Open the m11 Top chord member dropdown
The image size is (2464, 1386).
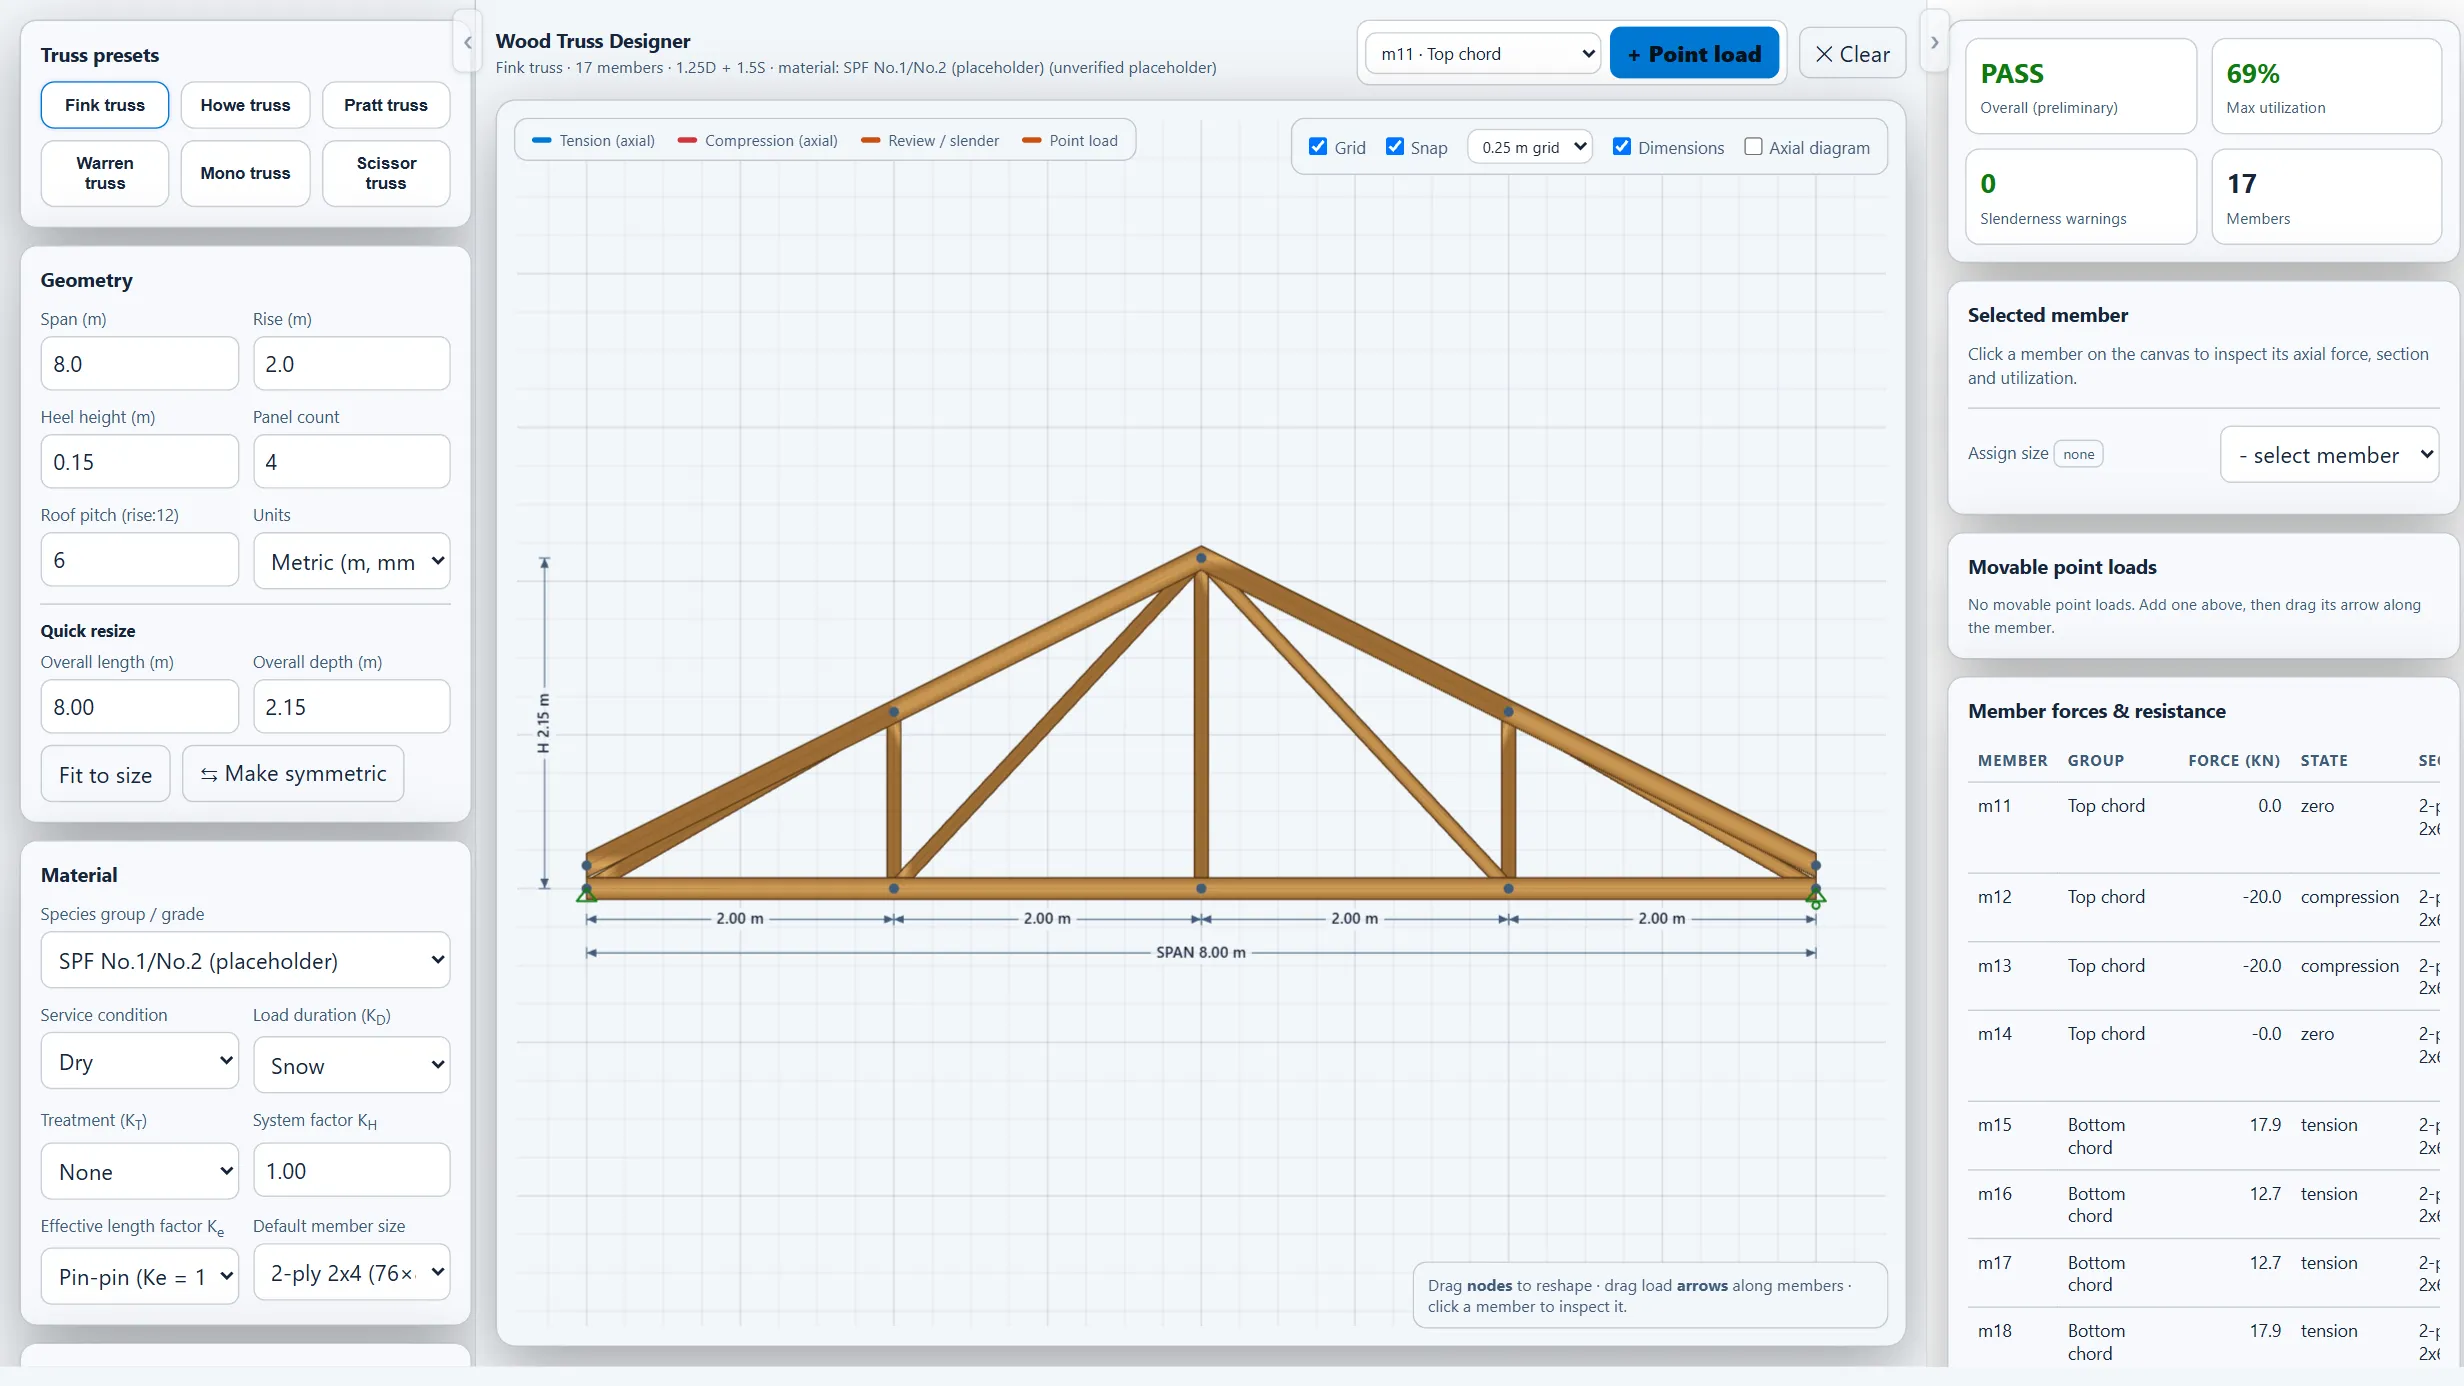click(x=1483, y=54)
